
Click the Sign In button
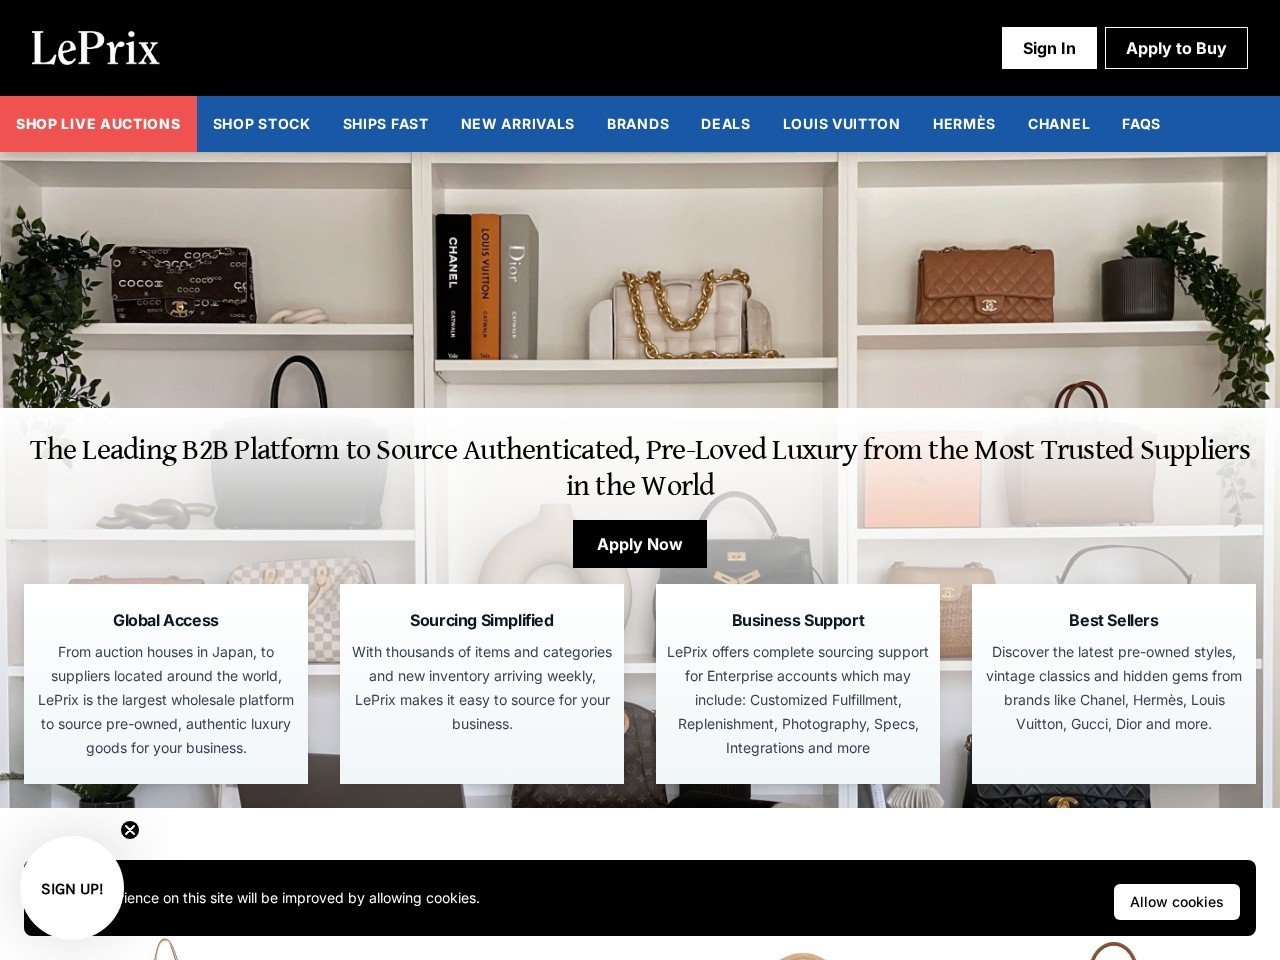pyautogui.click(x=1049, y=48)
